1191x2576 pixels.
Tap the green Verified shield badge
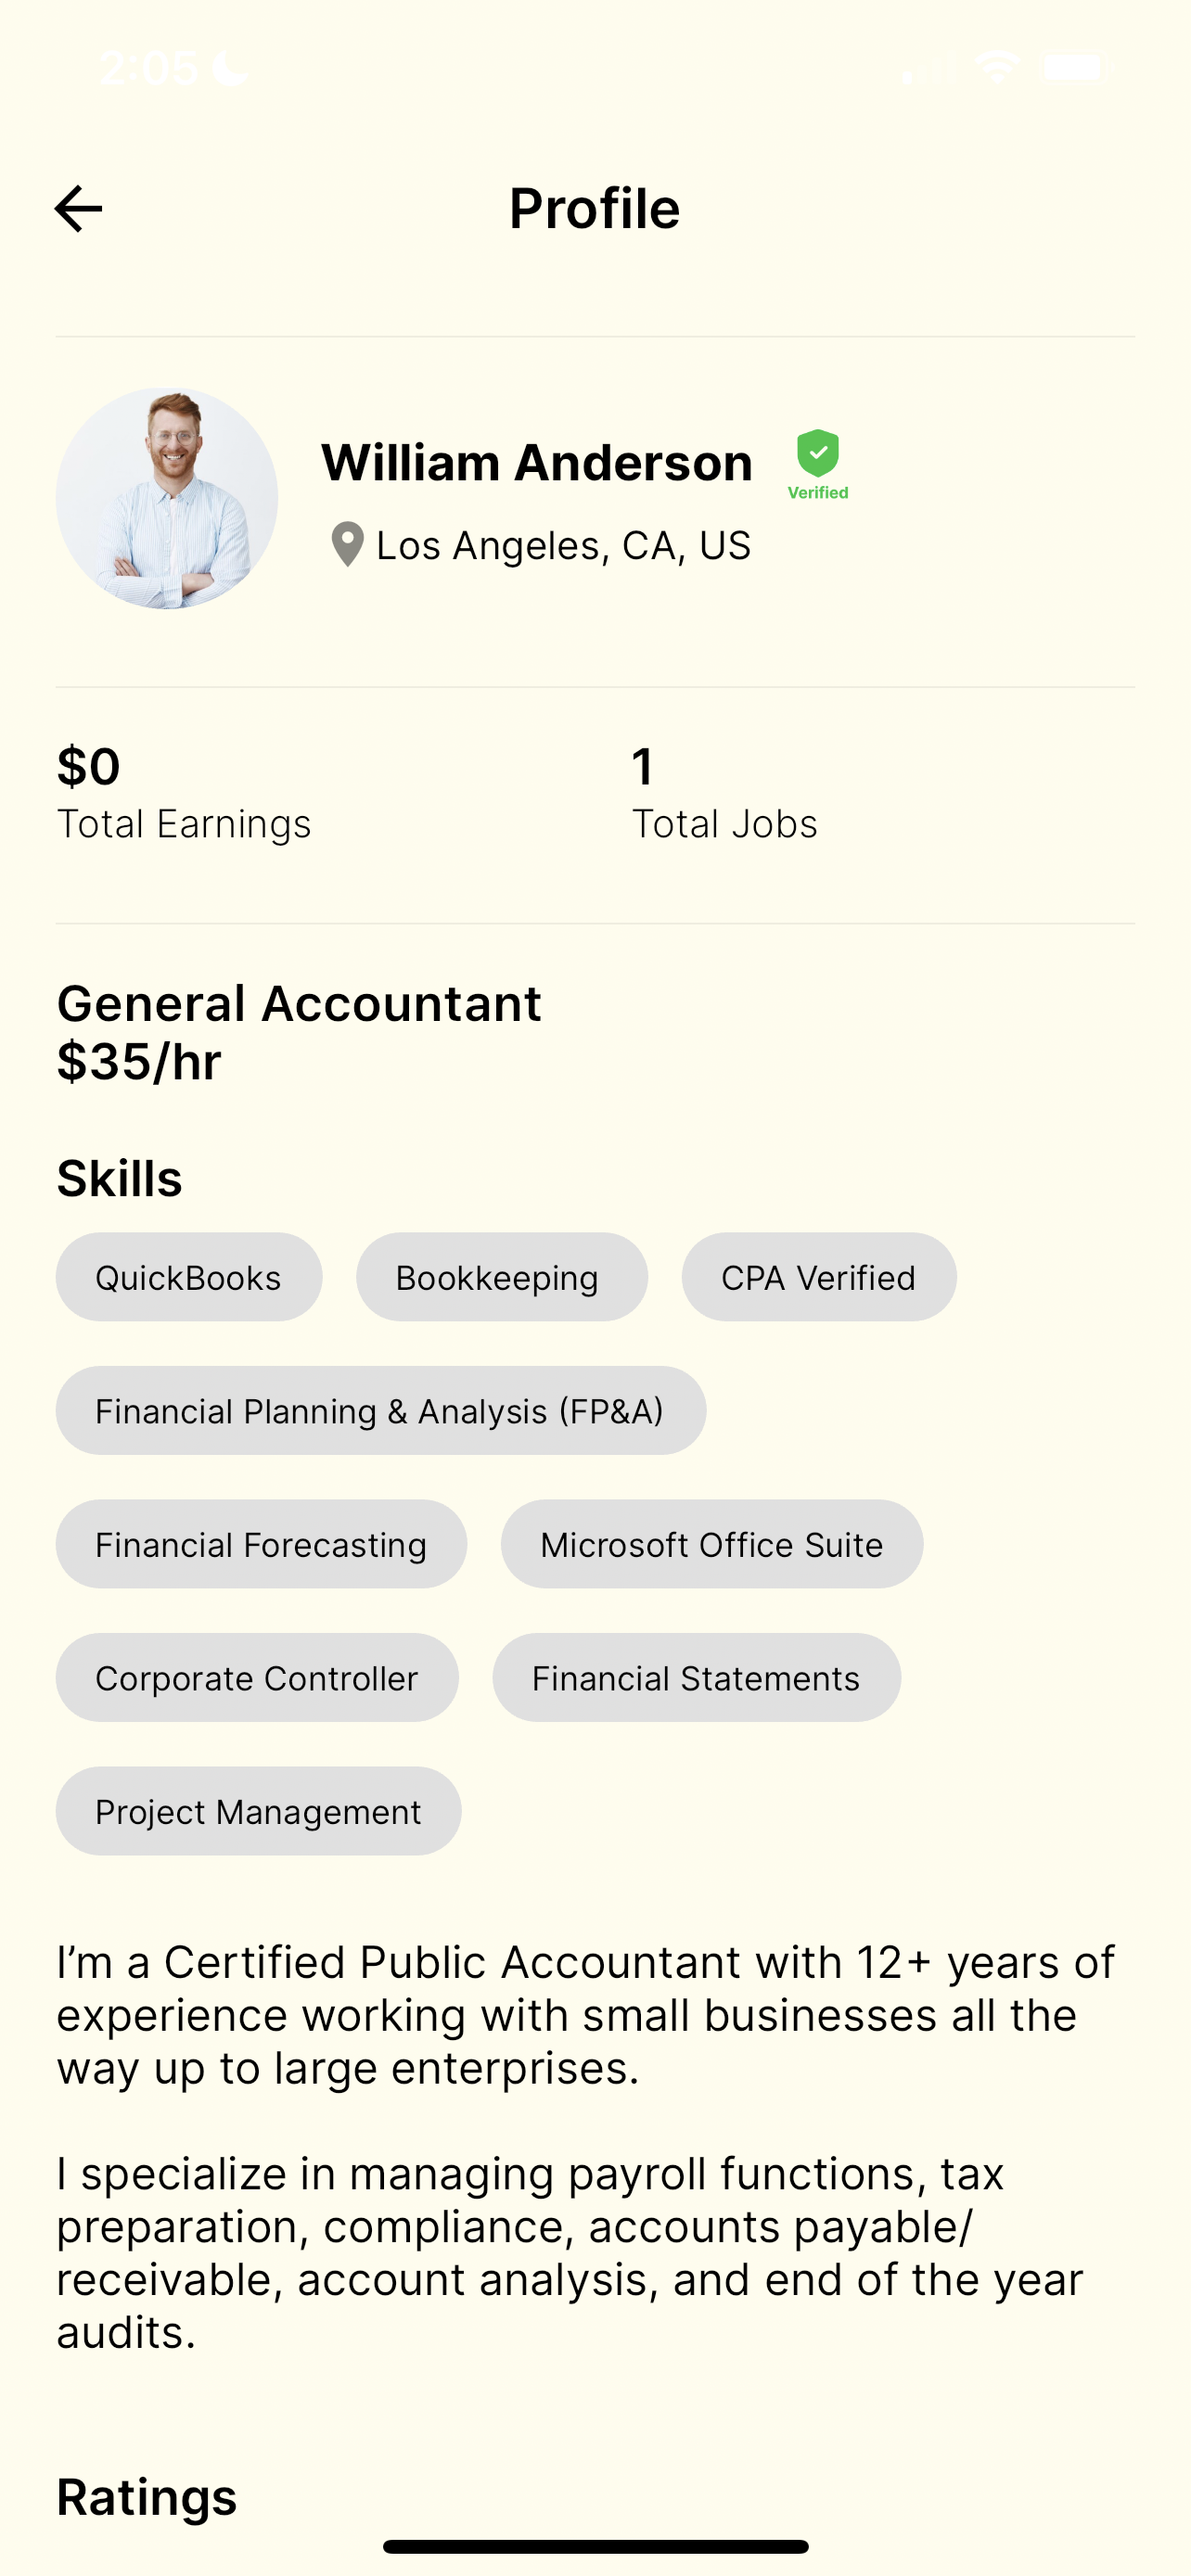pyautogui.click(x=817, y=463)
